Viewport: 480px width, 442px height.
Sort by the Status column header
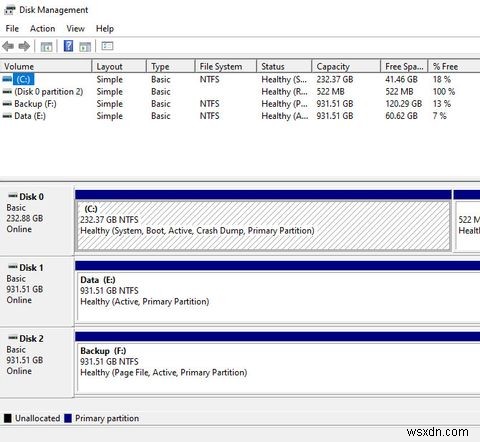pos(284,66)
